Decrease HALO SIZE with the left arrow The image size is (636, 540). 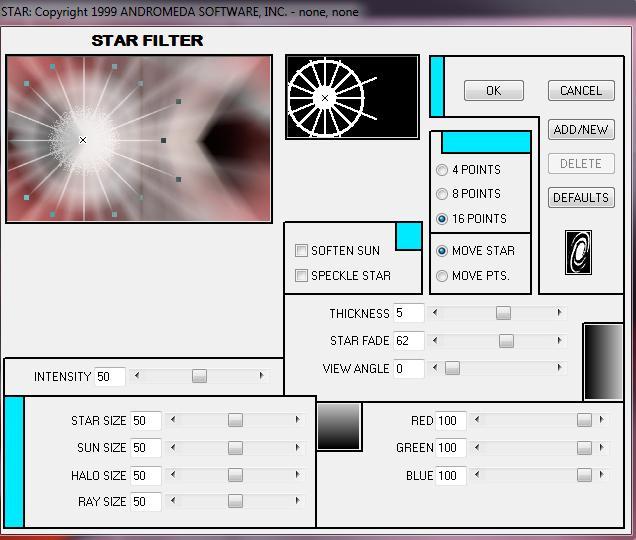click(173, 474)
